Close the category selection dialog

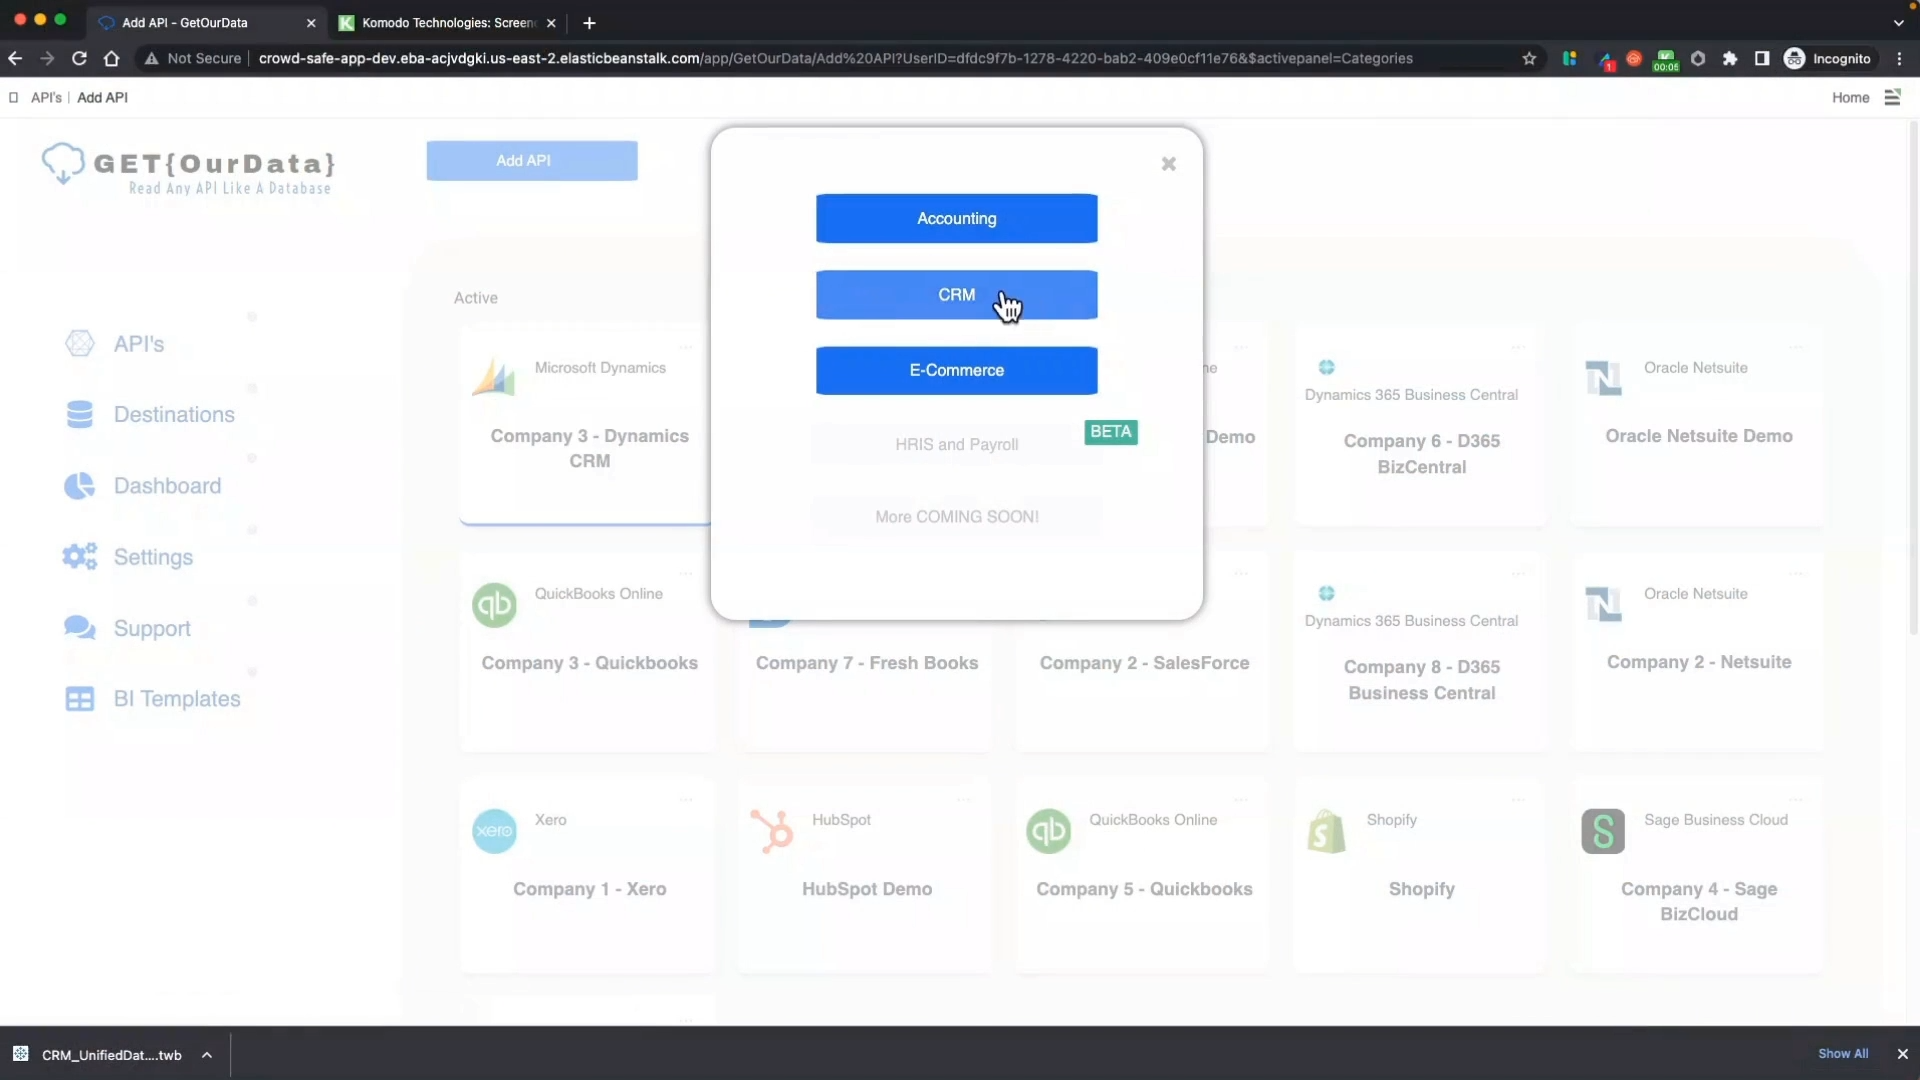click(1168, 164)
